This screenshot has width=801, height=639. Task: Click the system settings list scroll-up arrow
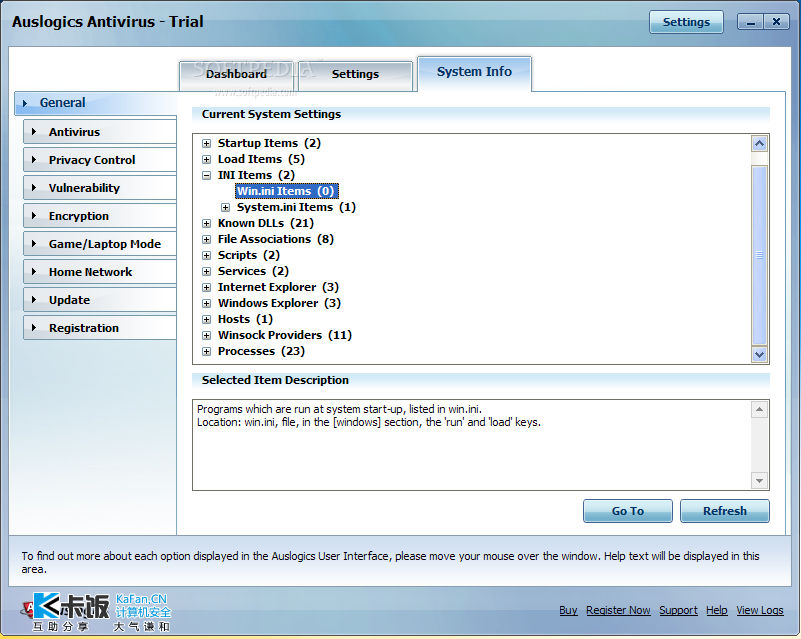(759, 144)
